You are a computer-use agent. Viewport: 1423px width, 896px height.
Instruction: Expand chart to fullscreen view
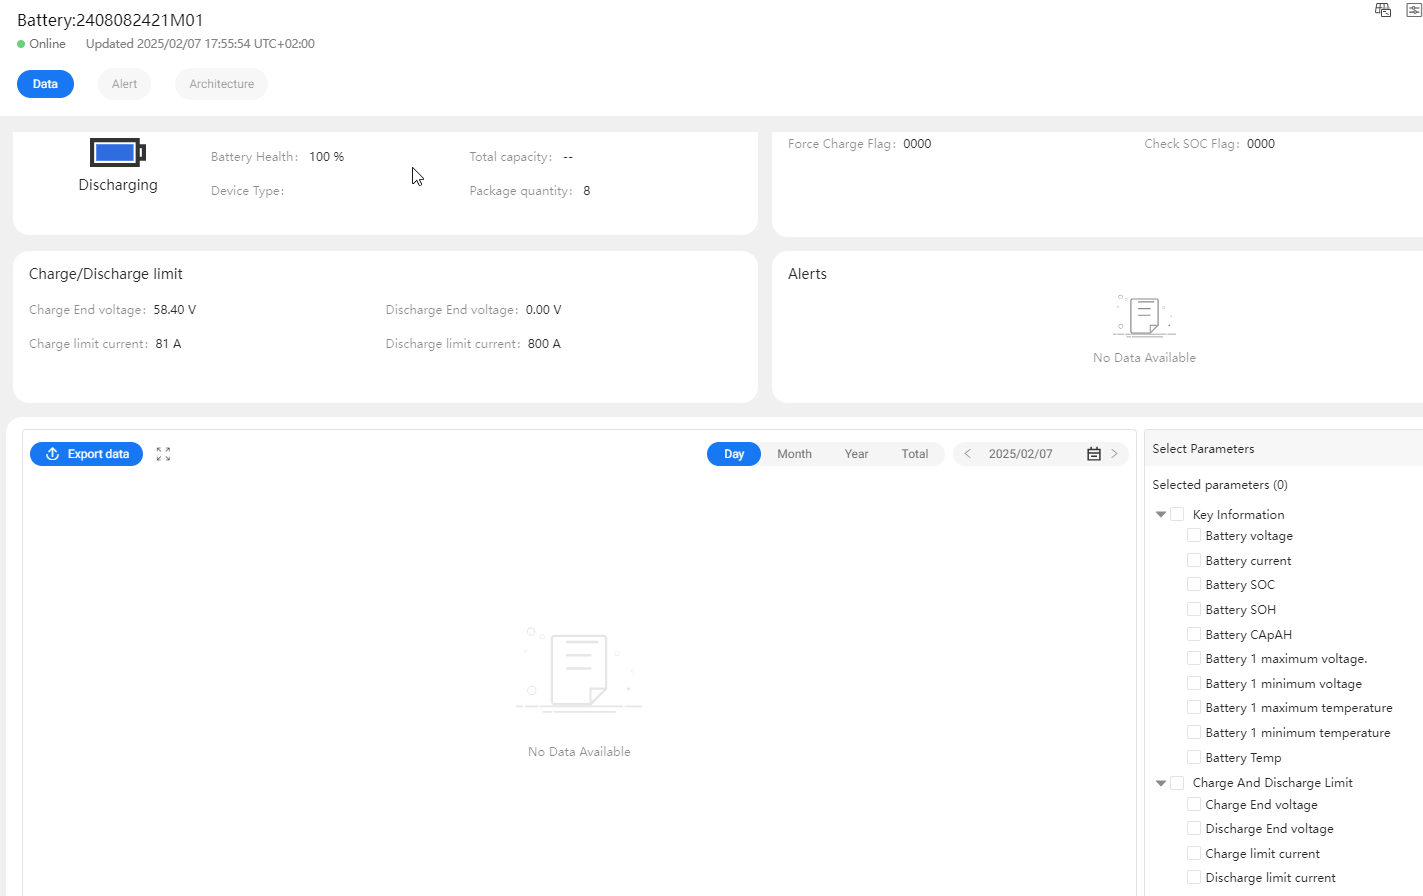point(163,453)
